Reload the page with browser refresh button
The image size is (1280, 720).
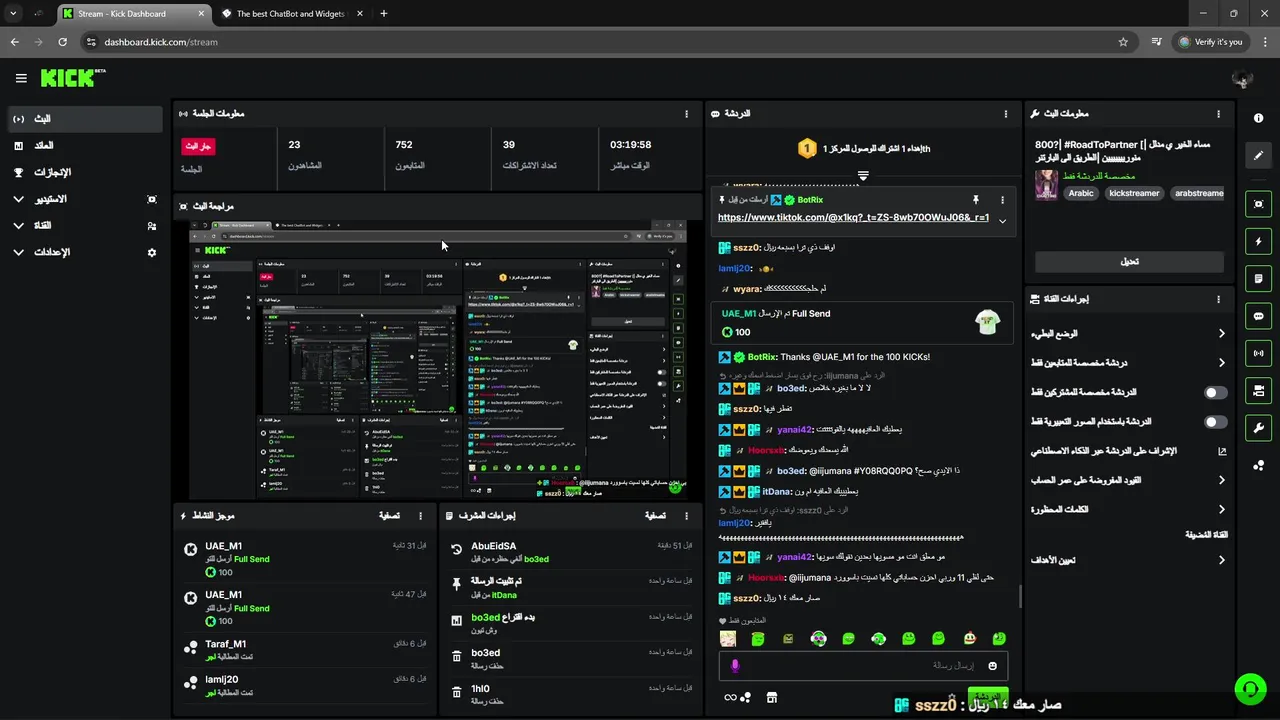[x=63, y=42]
